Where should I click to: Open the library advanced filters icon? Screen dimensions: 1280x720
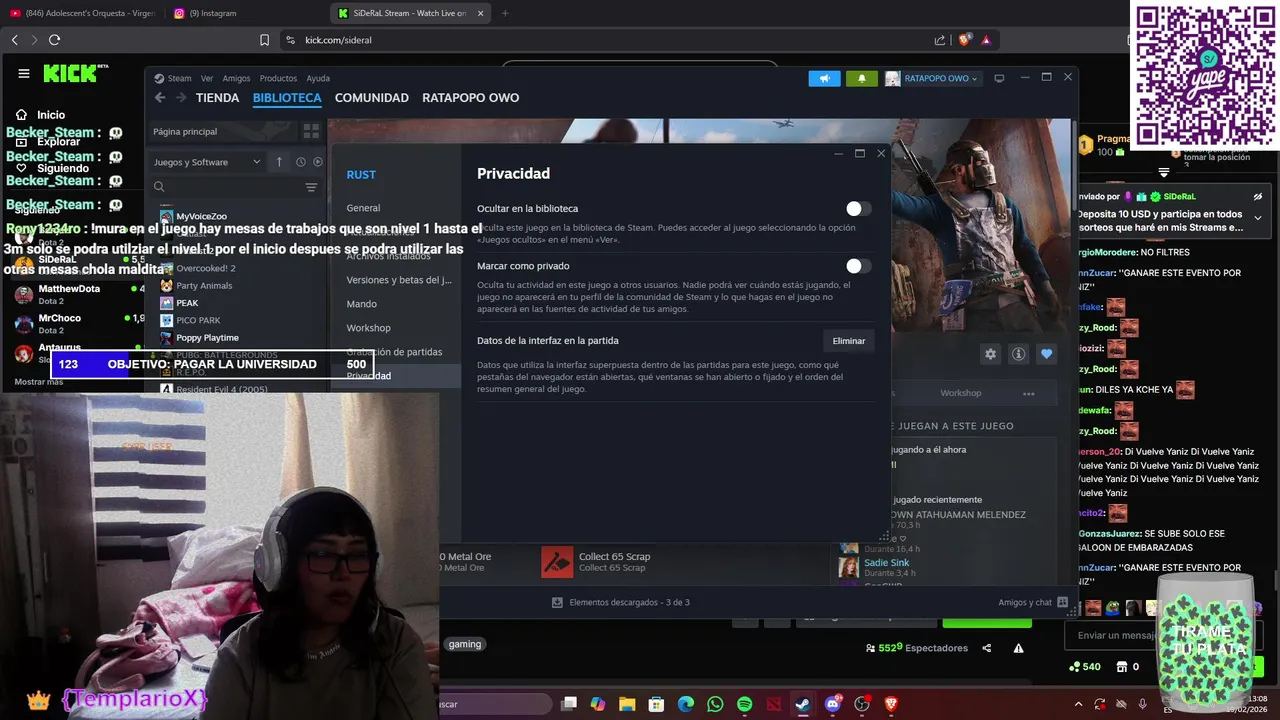(311, 187)
